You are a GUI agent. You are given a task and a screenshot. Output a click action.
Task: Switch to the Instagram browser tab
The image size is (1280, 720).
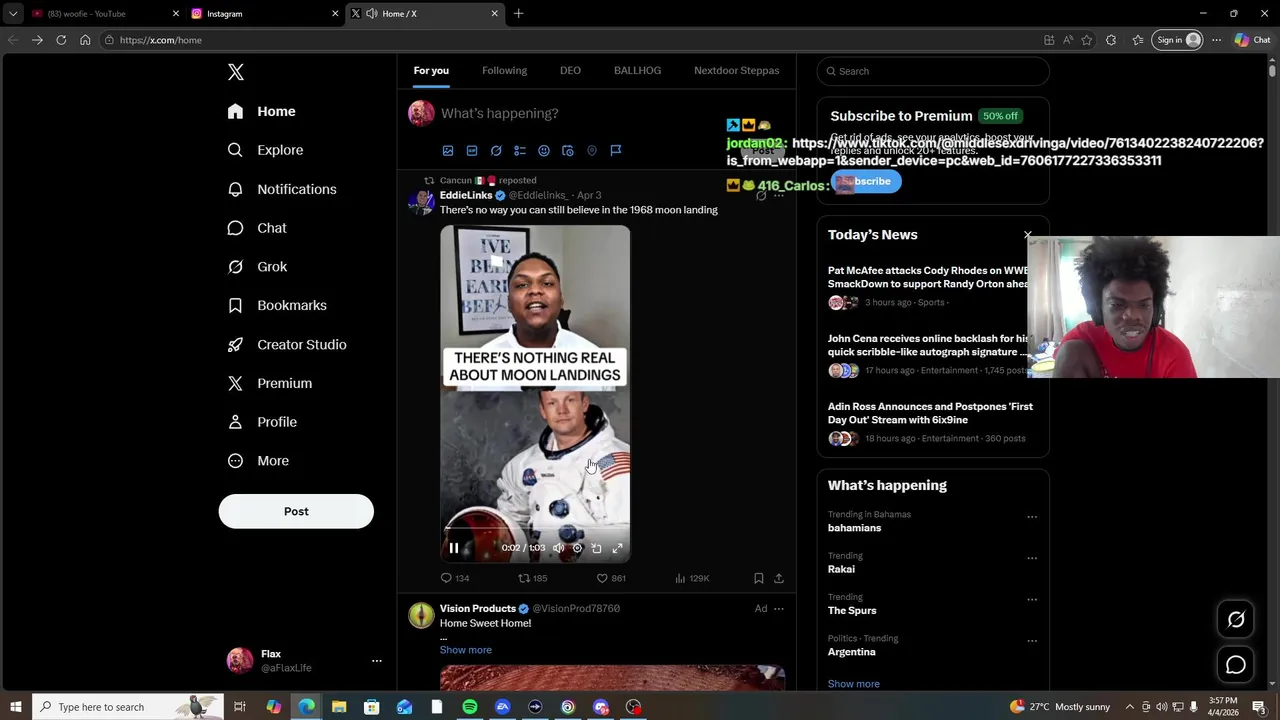tap(265, 14)
